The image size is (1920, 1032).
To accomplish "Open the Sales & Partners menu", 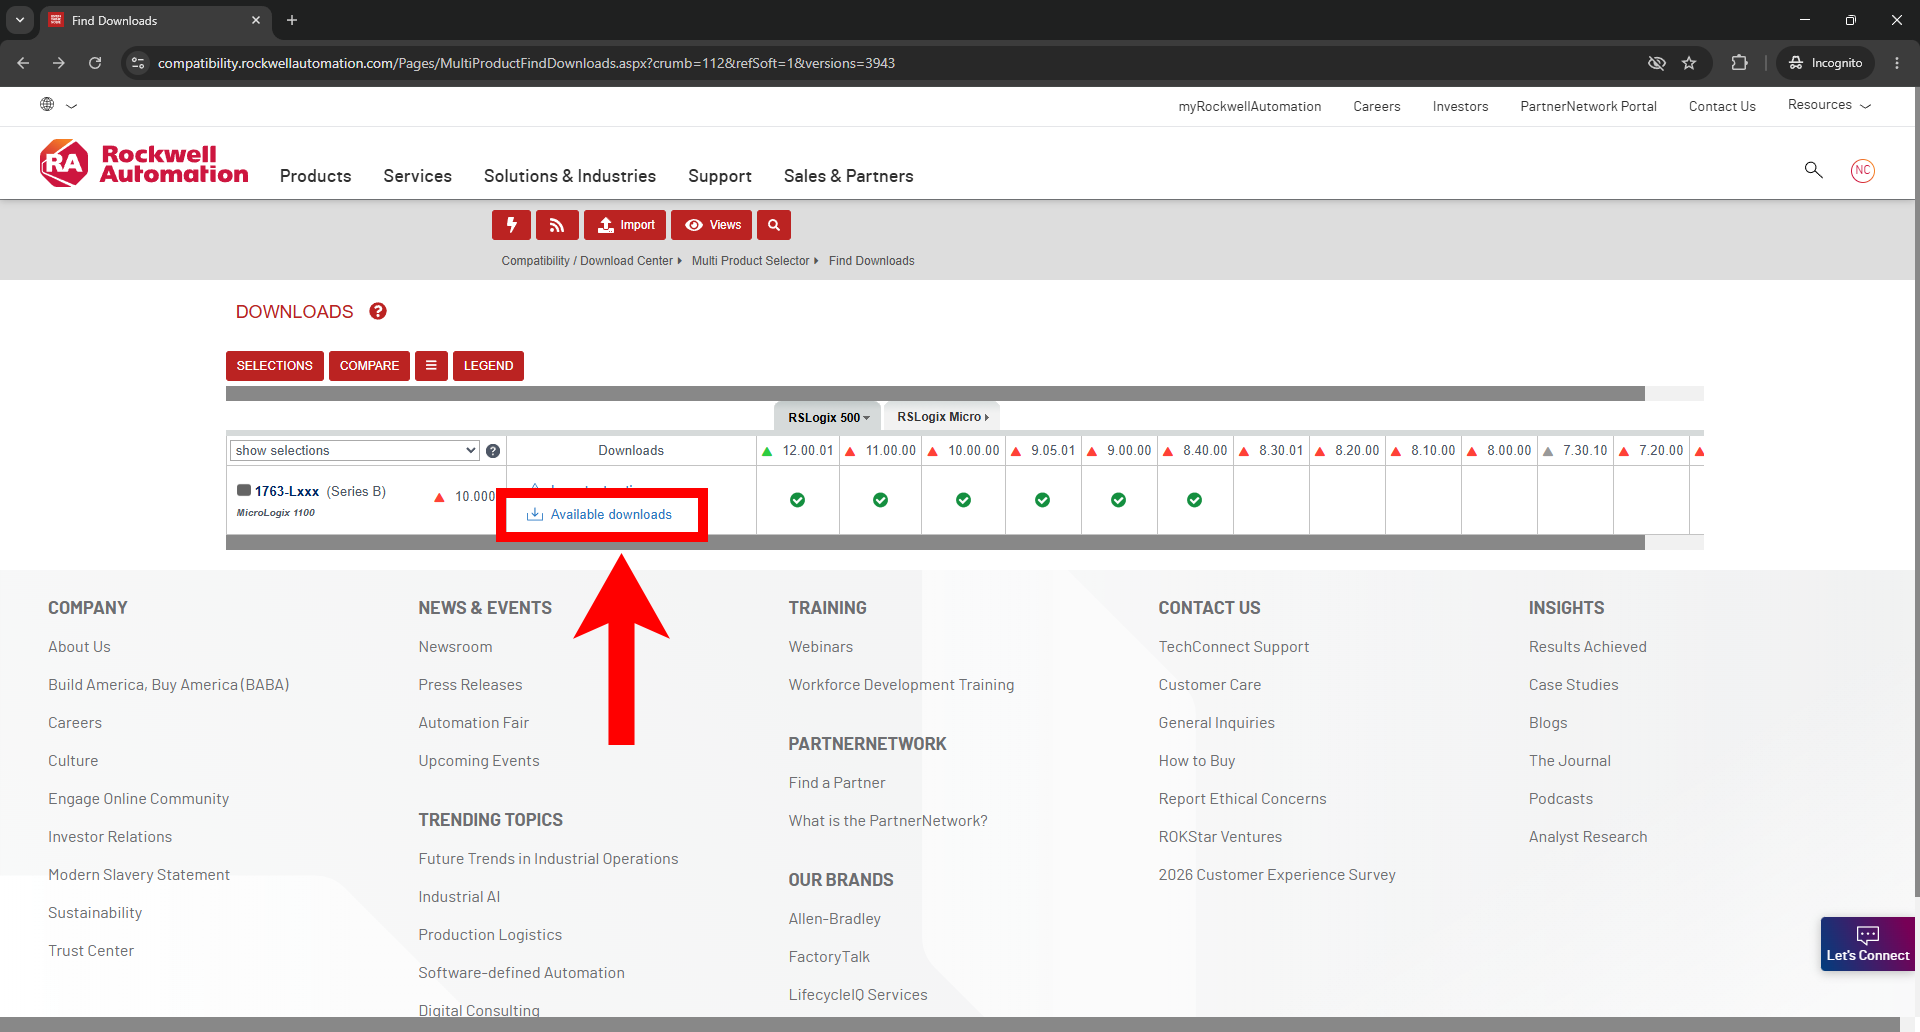I will tap(848, 176).
